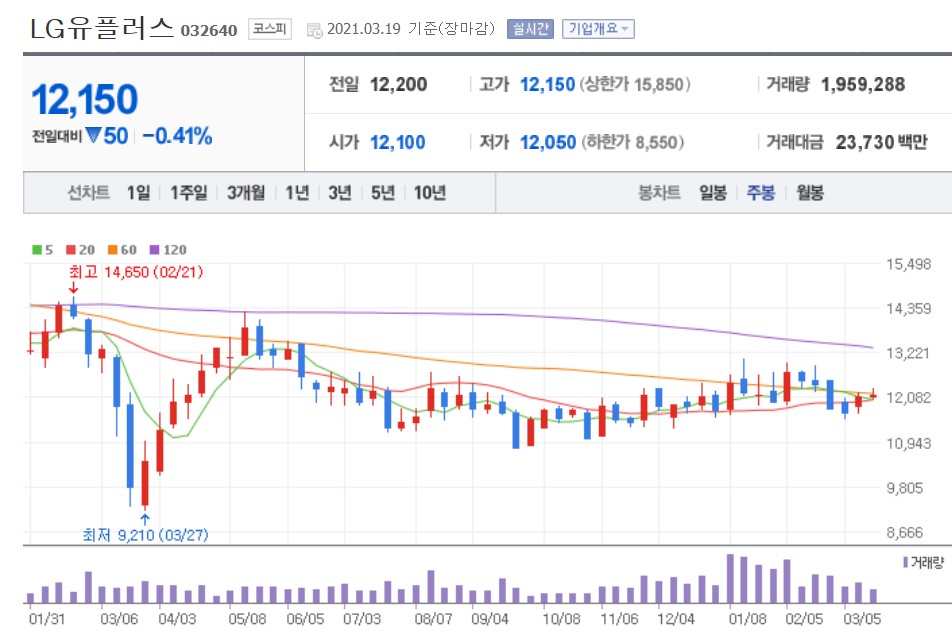Click the 03/06 date axis label
Viewport: 952px width, 643px height.
coord(119,619)
